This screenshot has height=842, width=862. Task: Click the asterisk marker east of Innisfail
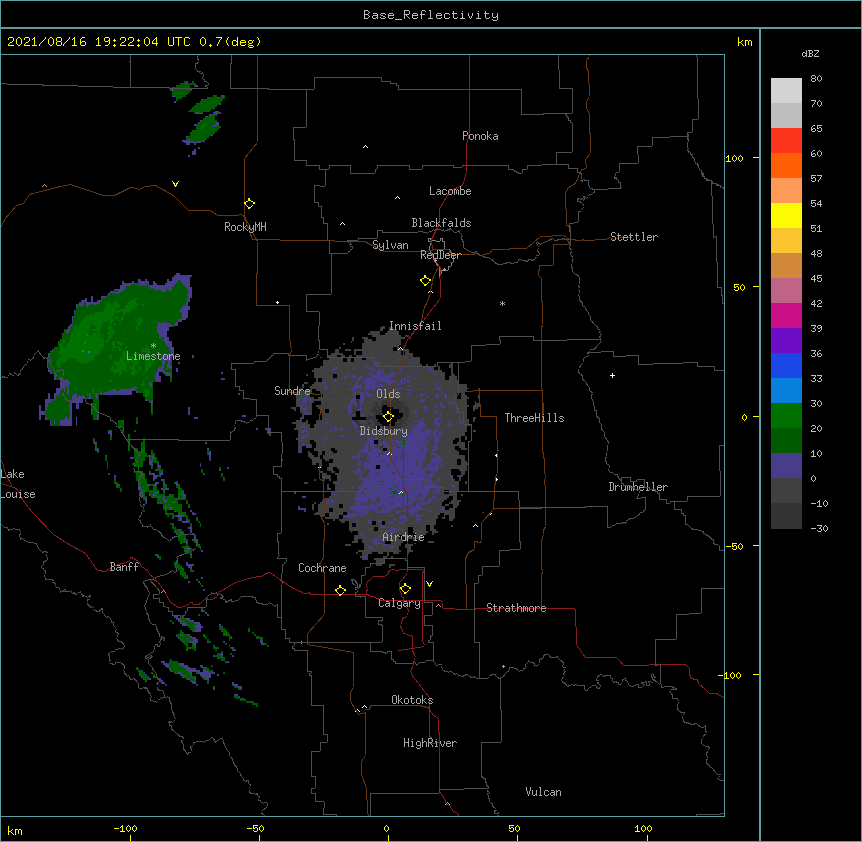(502, 303)
